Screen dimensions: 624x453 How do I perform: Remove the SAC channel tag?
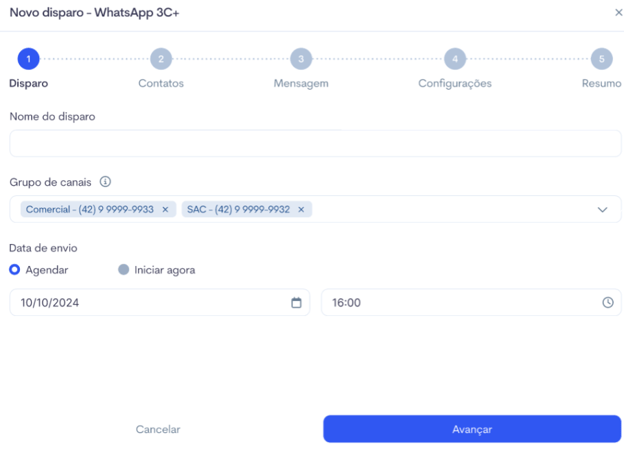(x=301, y=209)
